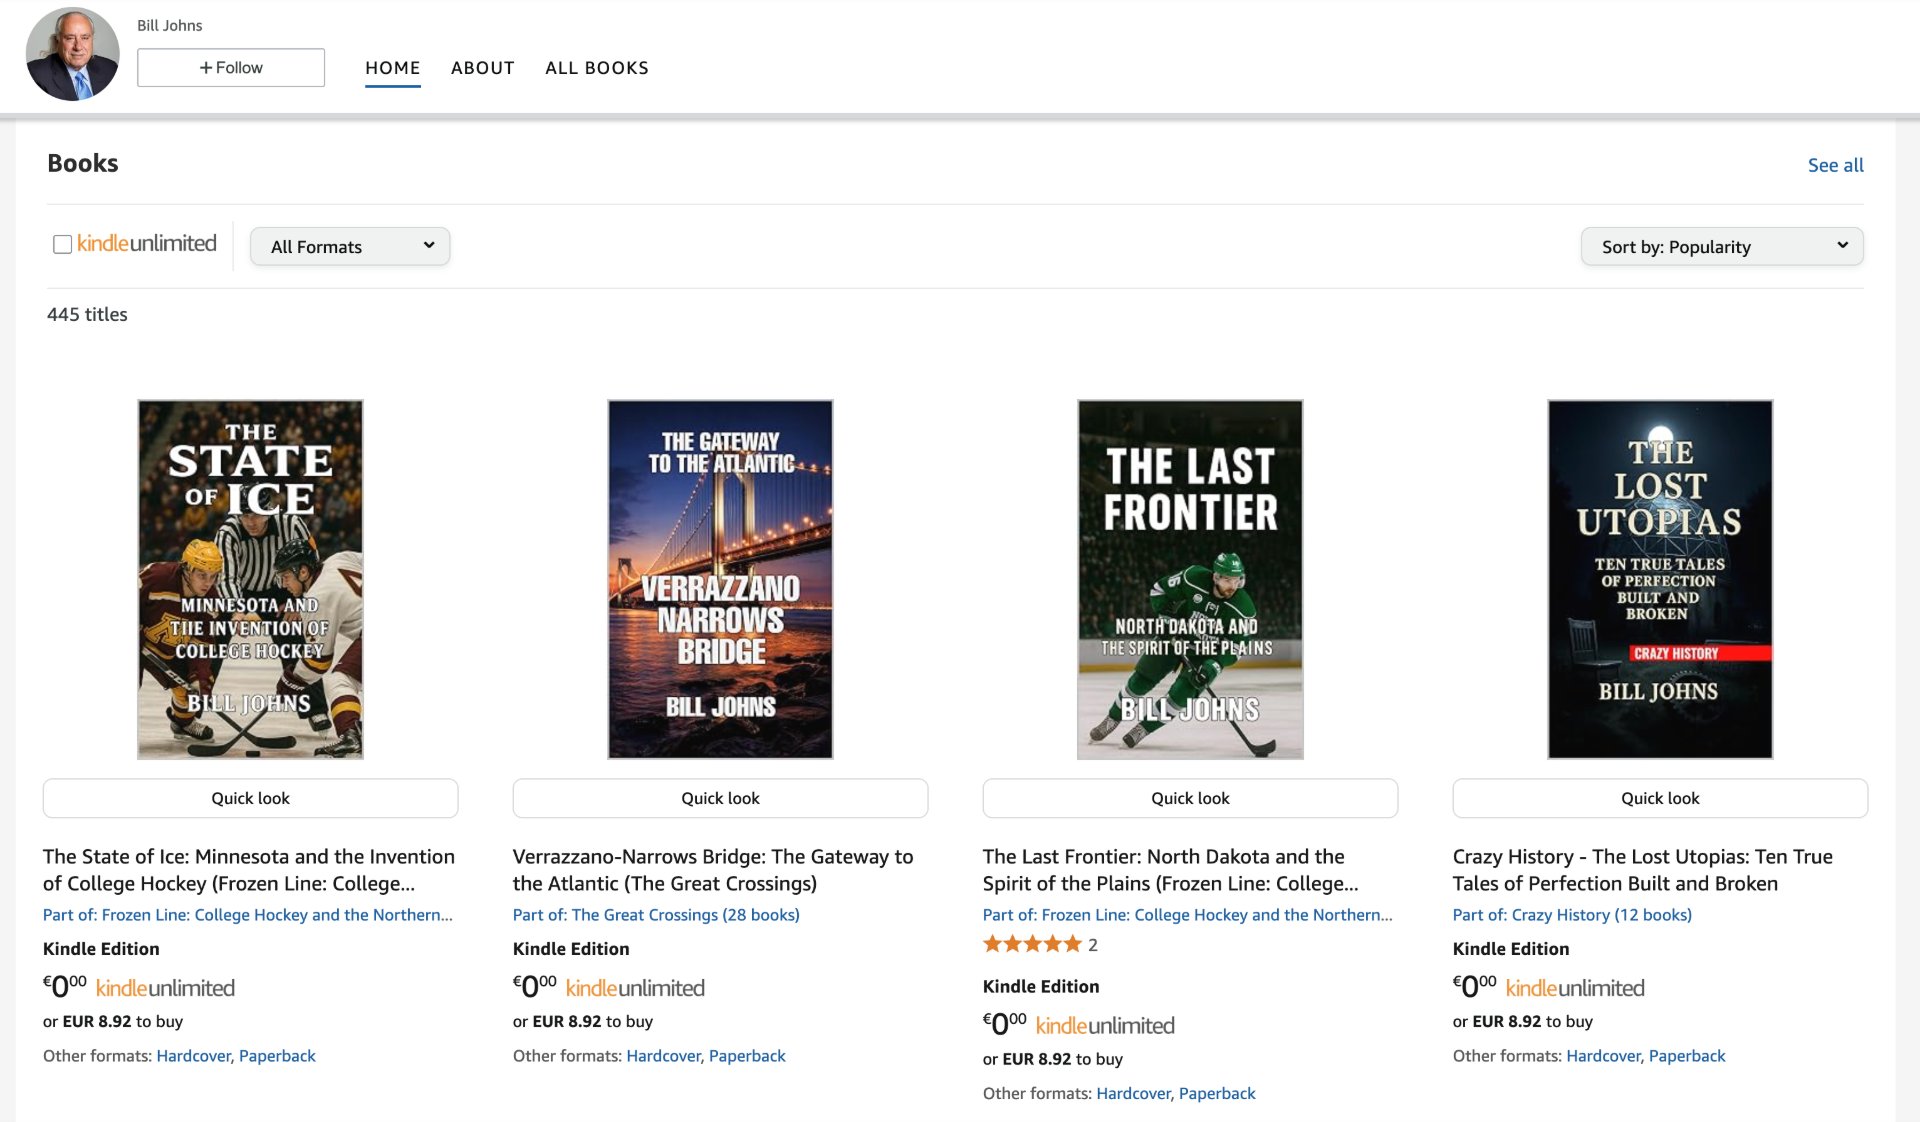Select Hardcover format for State of Ice
1920x1122 pixels.
193,1056
